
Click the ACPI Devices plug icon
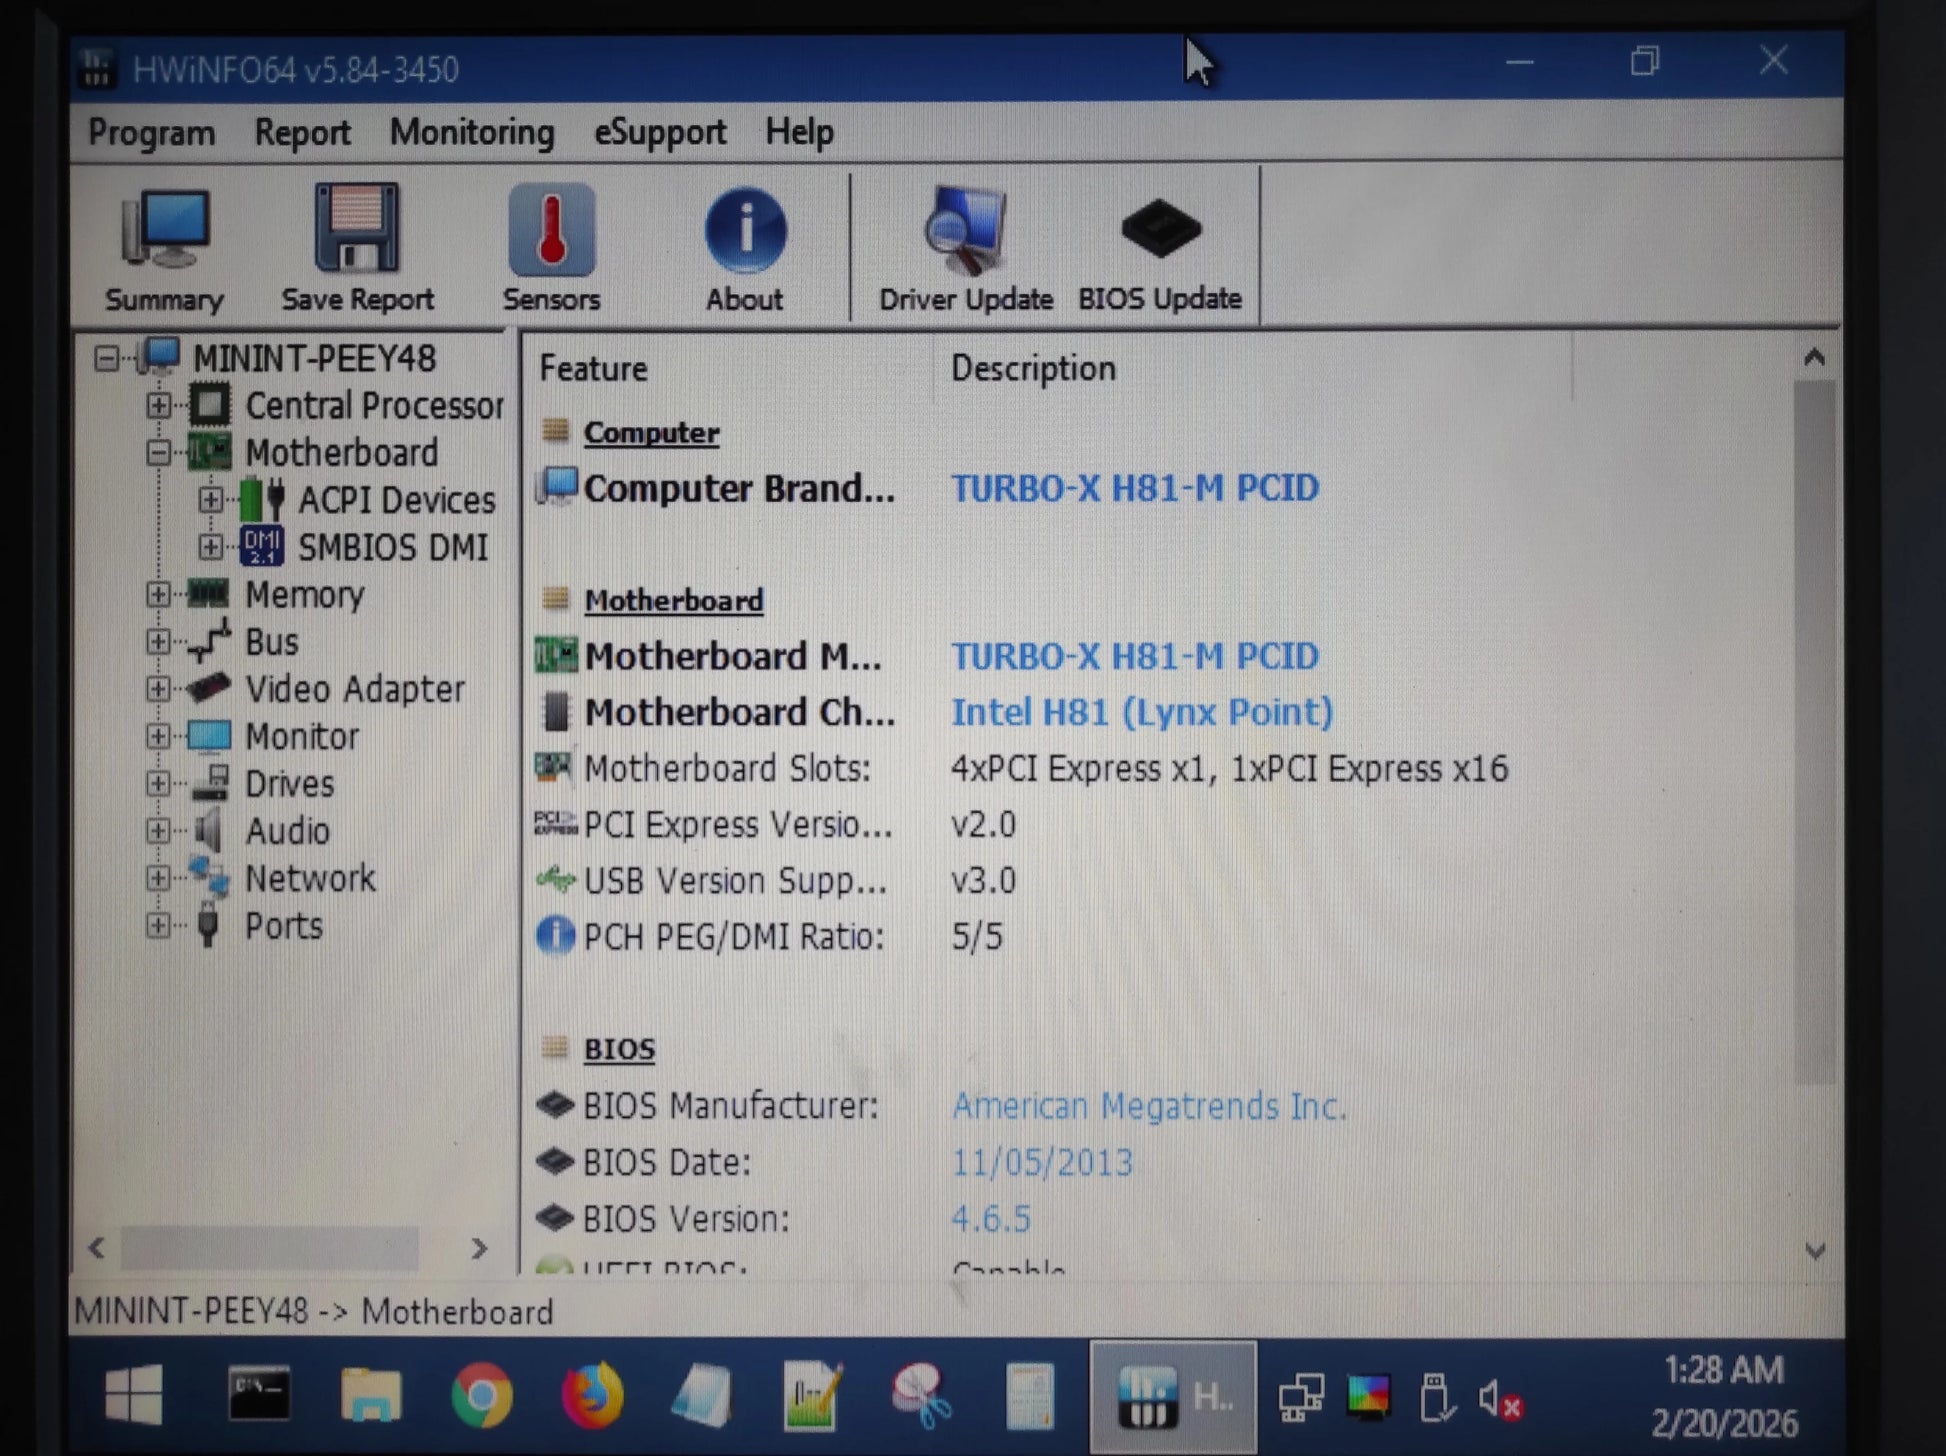263,499
